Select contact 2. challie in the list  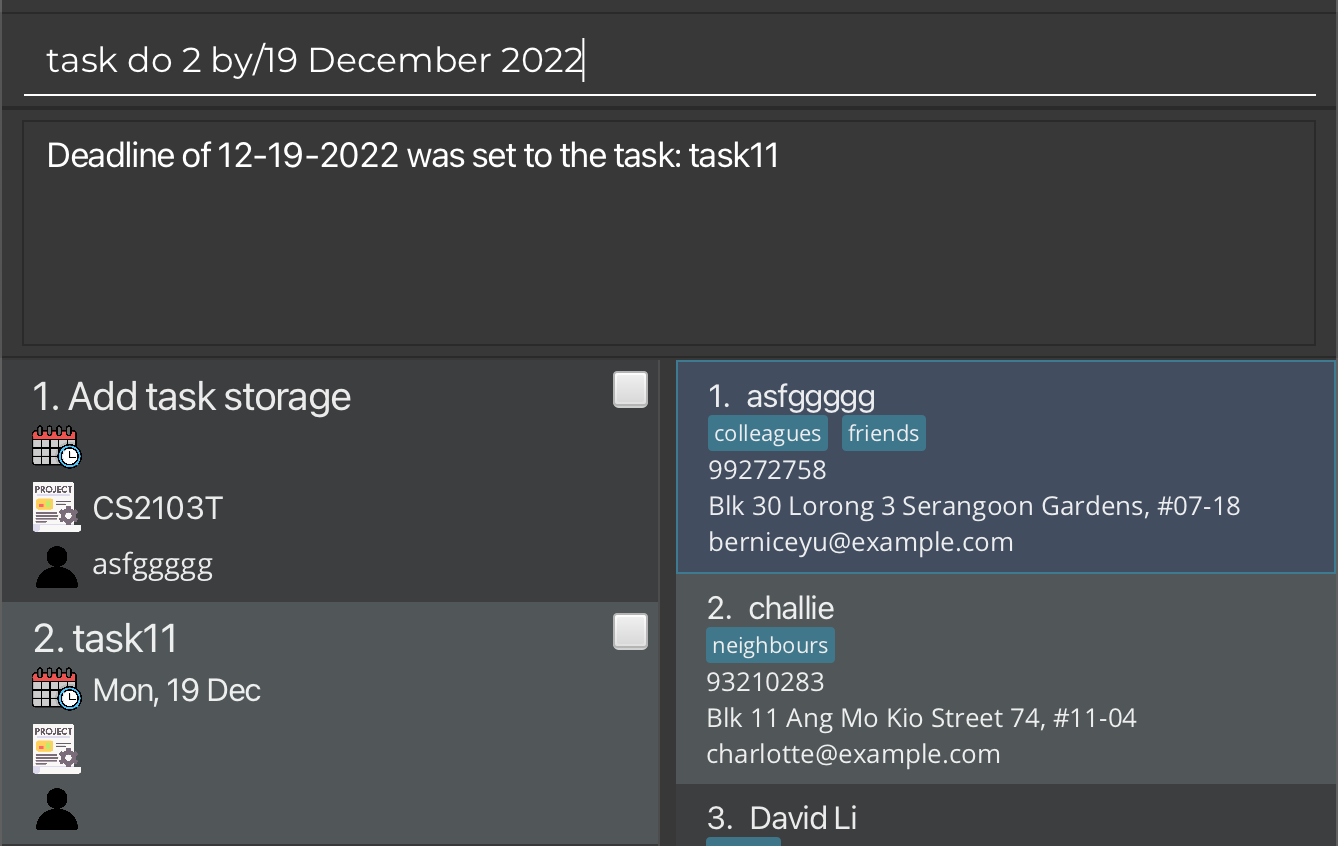[x=1006, y=679]
